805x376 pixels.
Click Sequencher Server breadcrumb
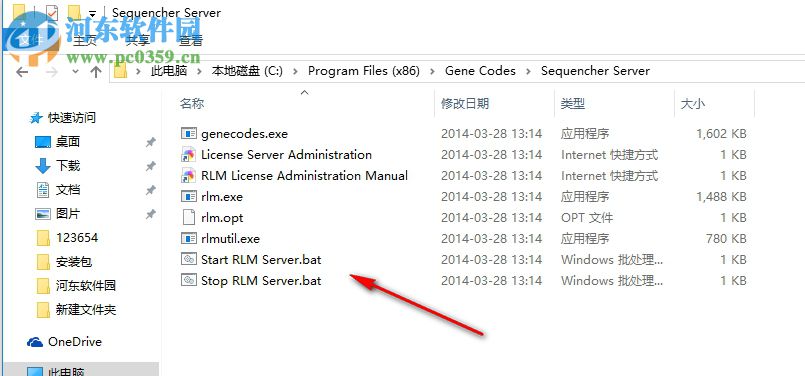coord(596,71)
